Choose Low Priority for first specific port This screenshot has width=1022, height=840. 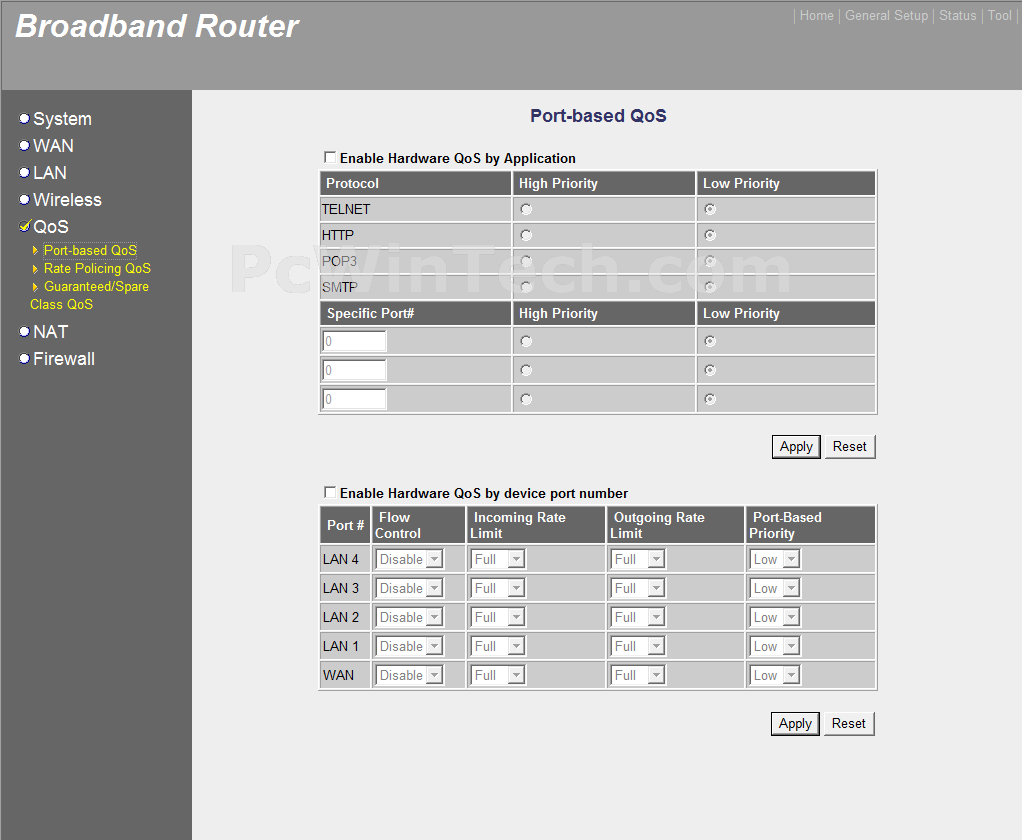(710, 341)
